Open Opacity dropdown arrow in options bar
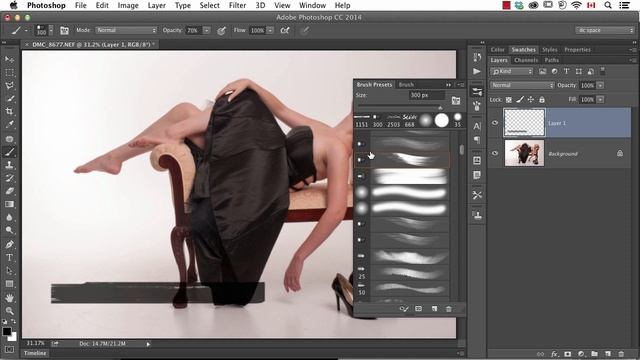This screenshot has width=640, height=360. pyautogui.click(x=207, y=30)
